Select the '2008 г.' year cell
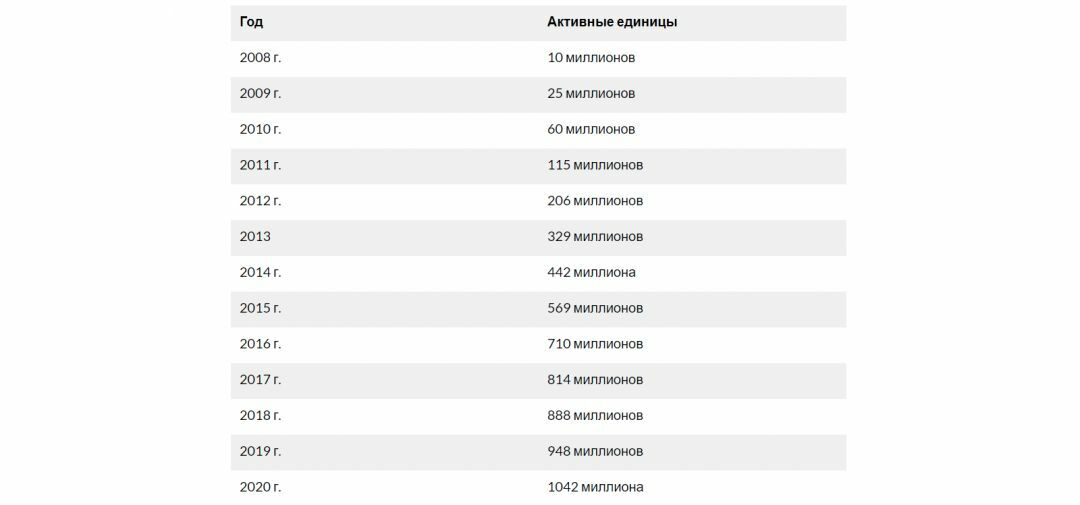This screenshot has width=1080, height=505. pos(260,58)
